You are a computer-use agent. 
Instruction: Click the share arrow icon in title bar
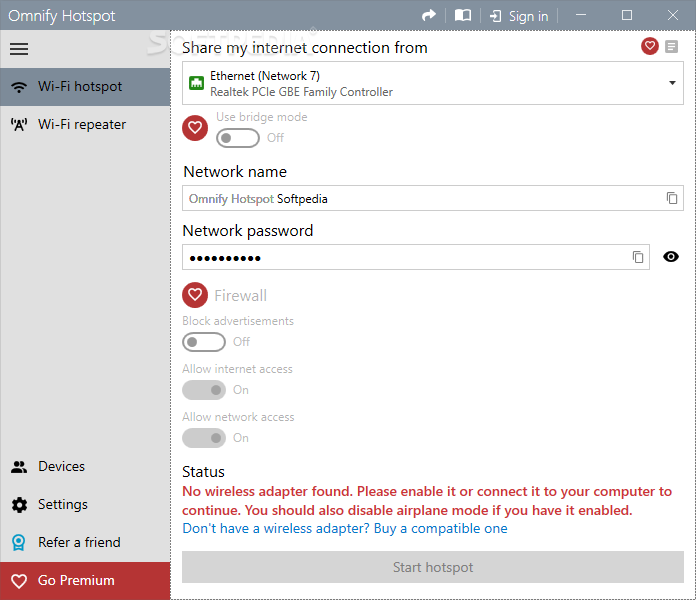coord(429,16)
